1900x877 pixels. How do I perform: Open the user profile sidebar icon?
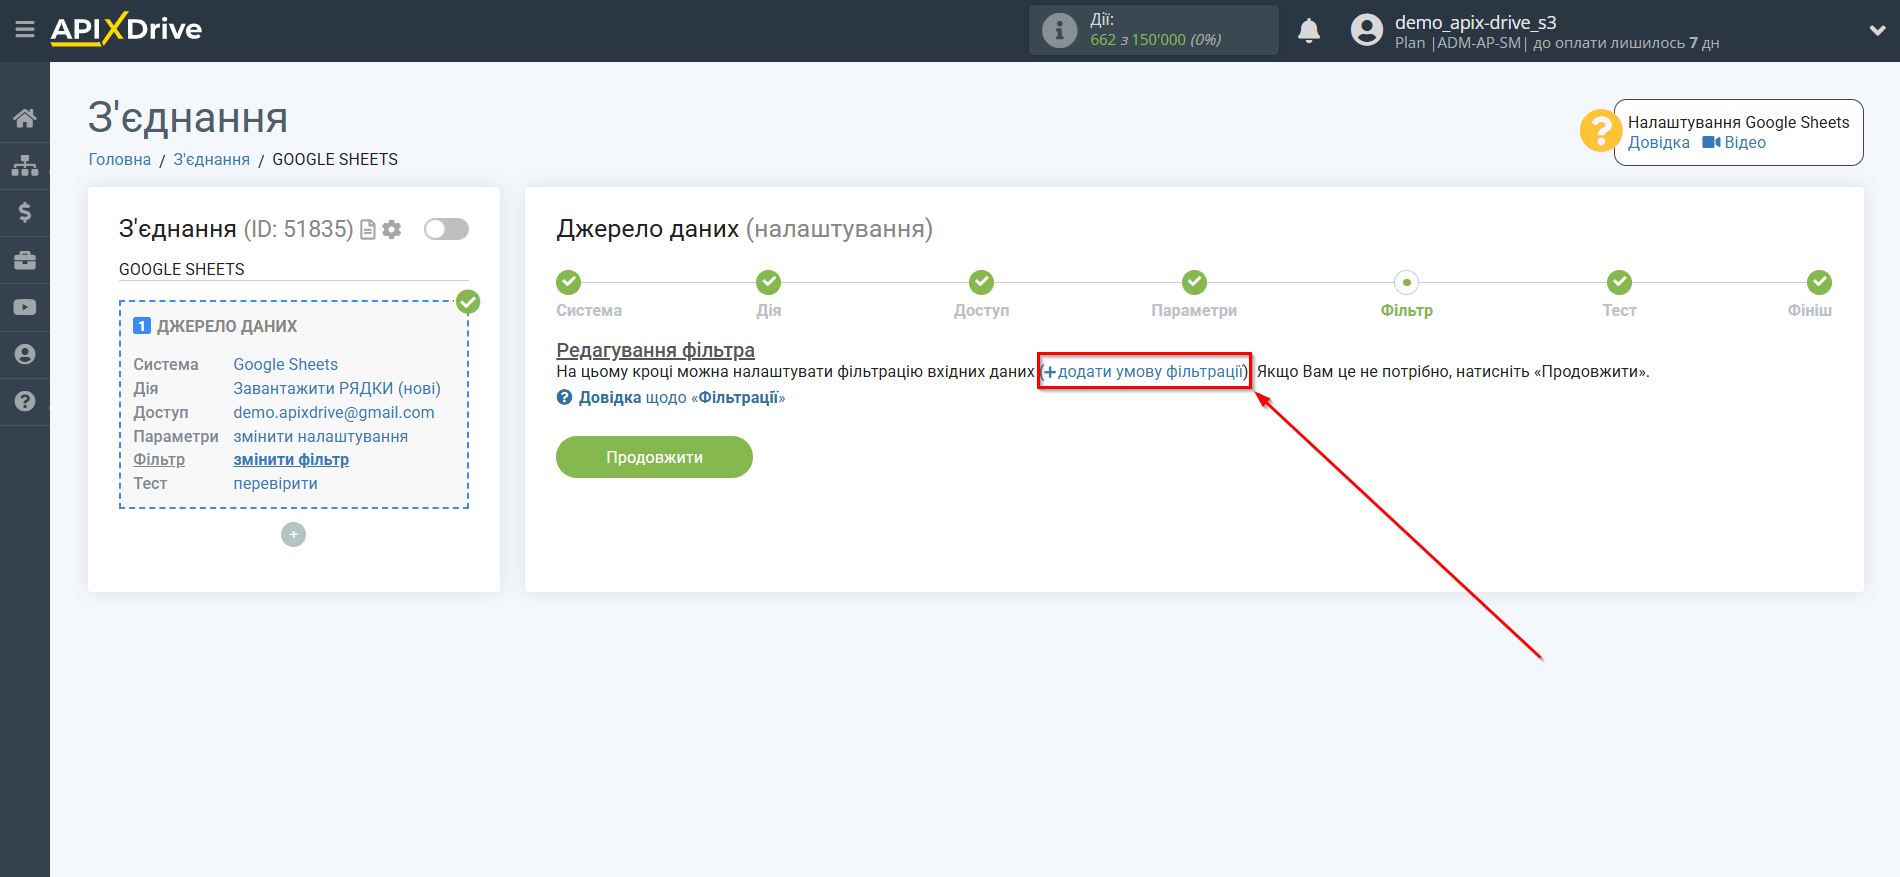25,354
